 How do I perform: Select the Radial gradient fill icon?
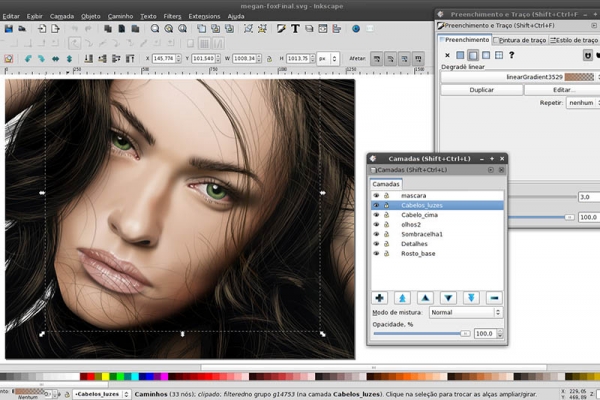(486, 55)
